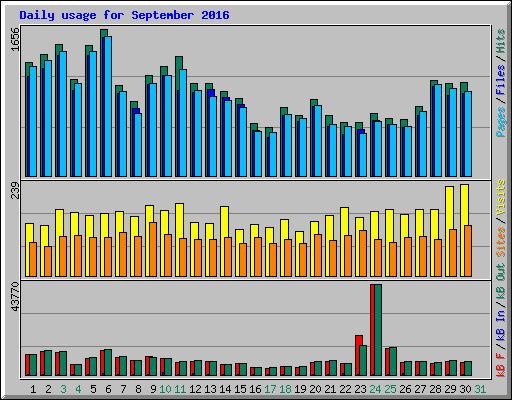This screenshot has width=512, height=400.
Task: Select day label "28" on the x-axis
Action: click(435, 389)
